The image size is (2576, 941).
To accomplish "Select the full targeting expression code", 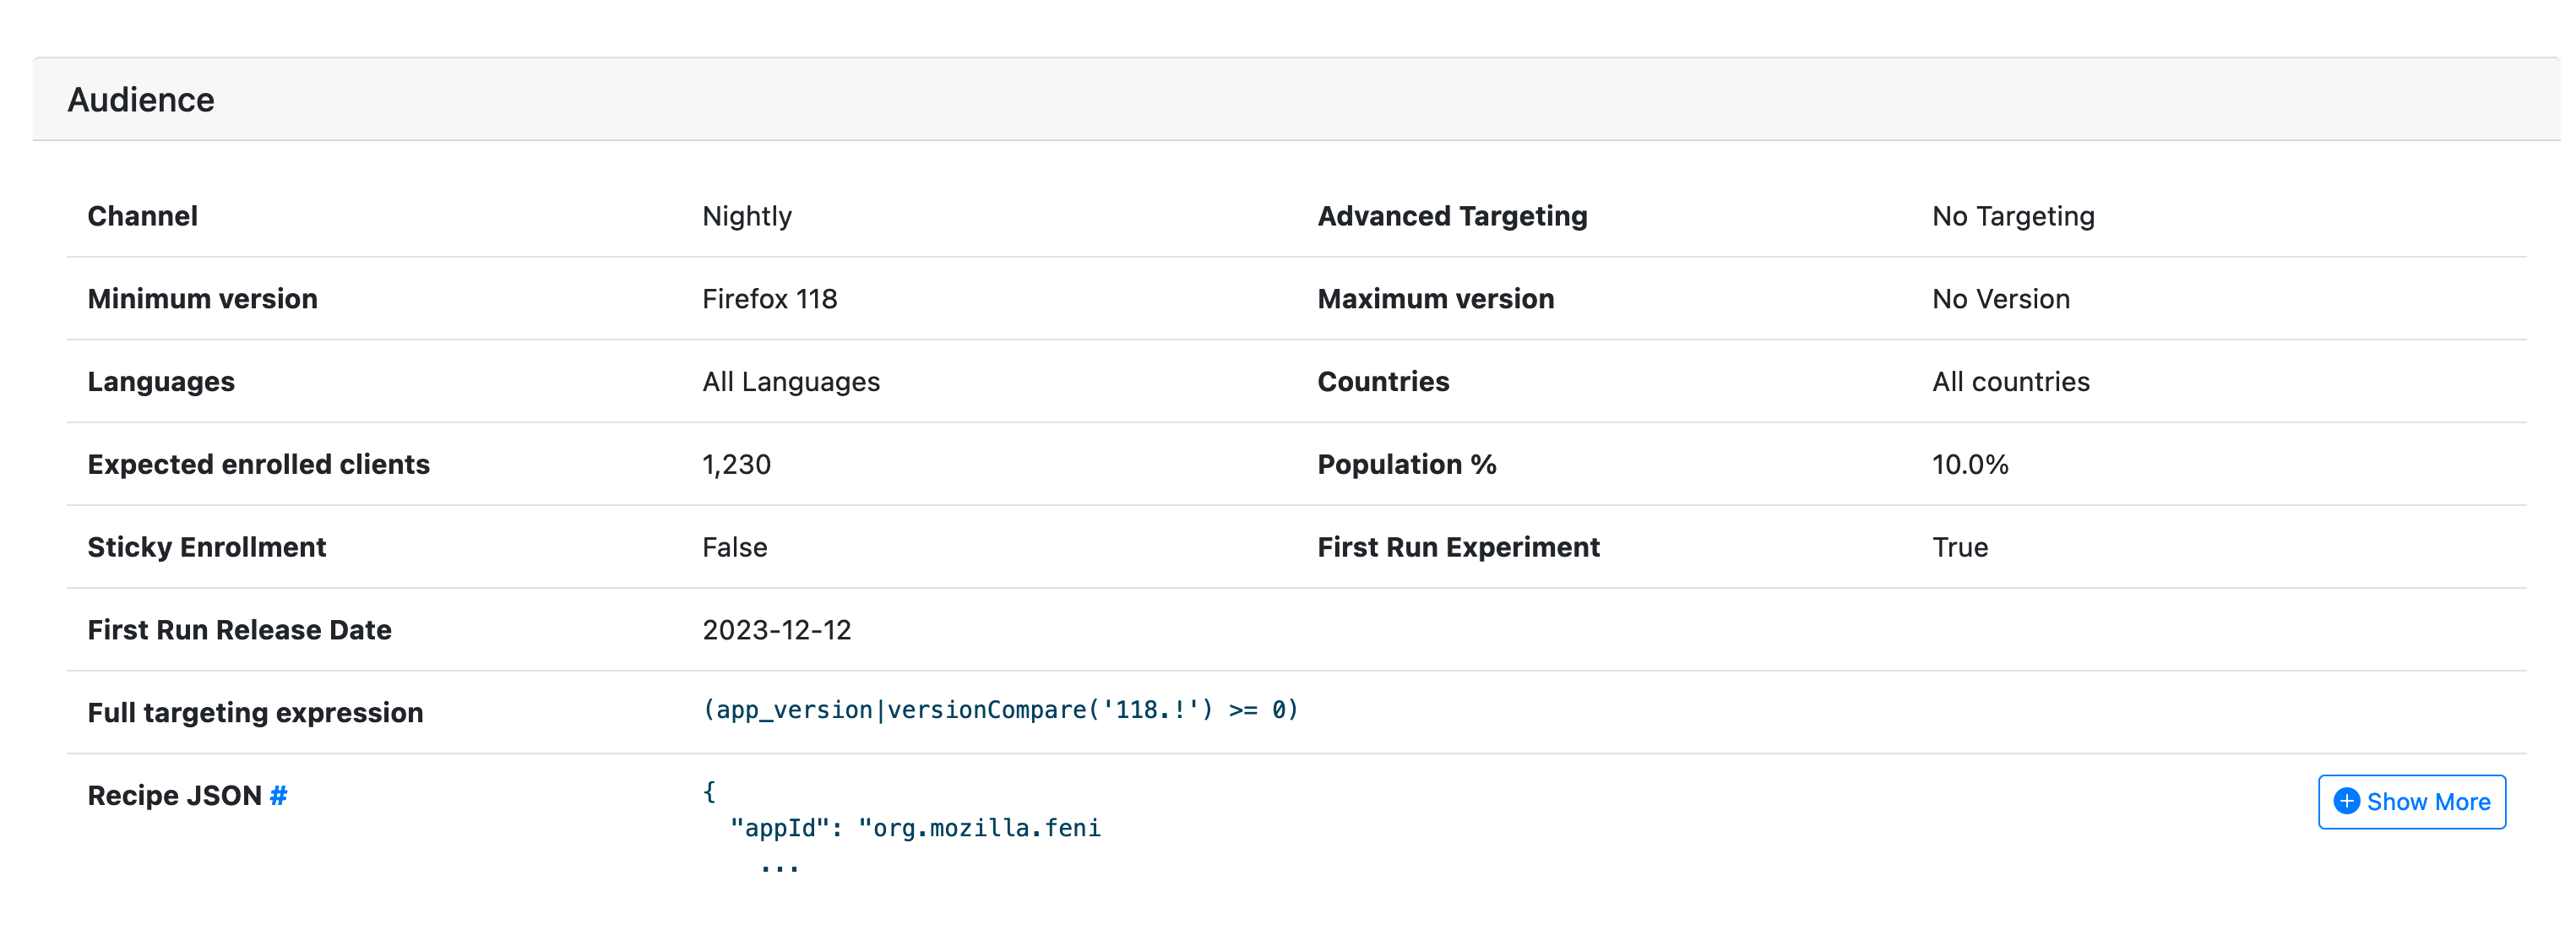I will pos(1000,709).
